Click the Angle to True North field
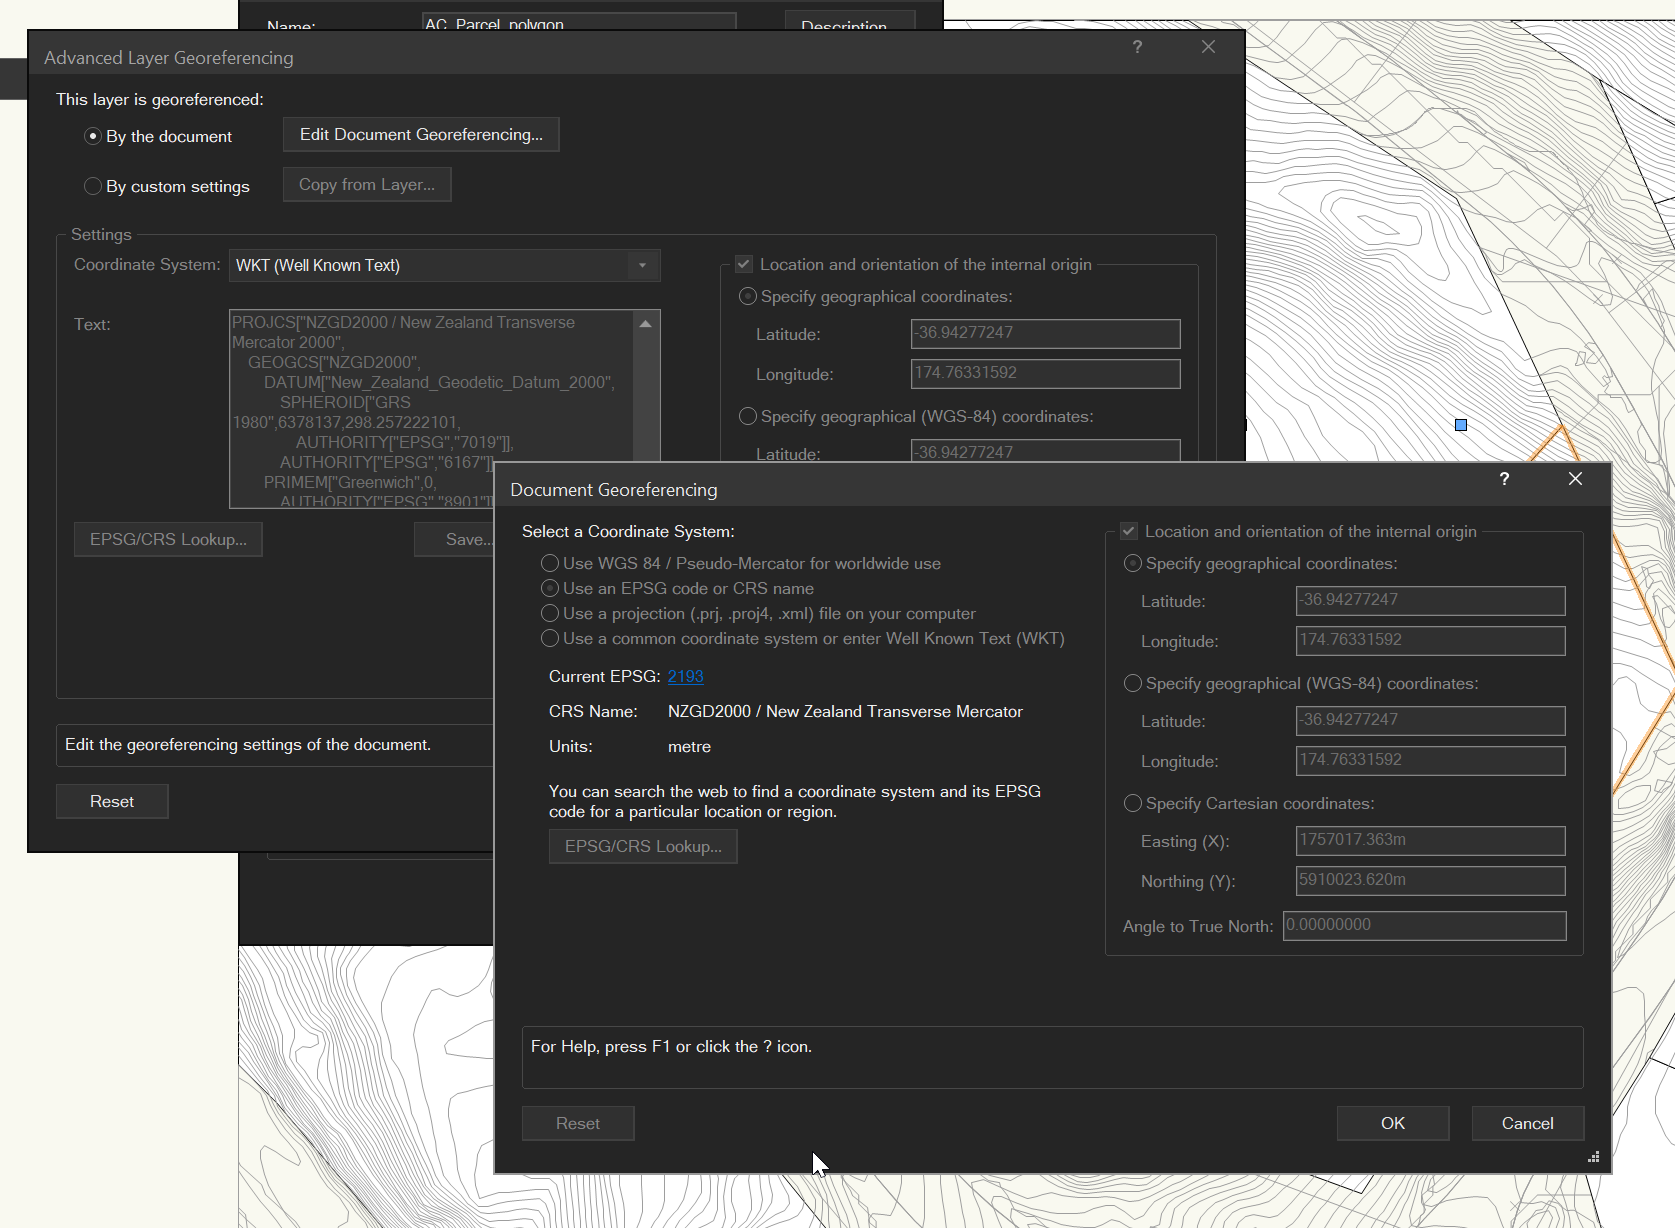 tap(1424, 926)
